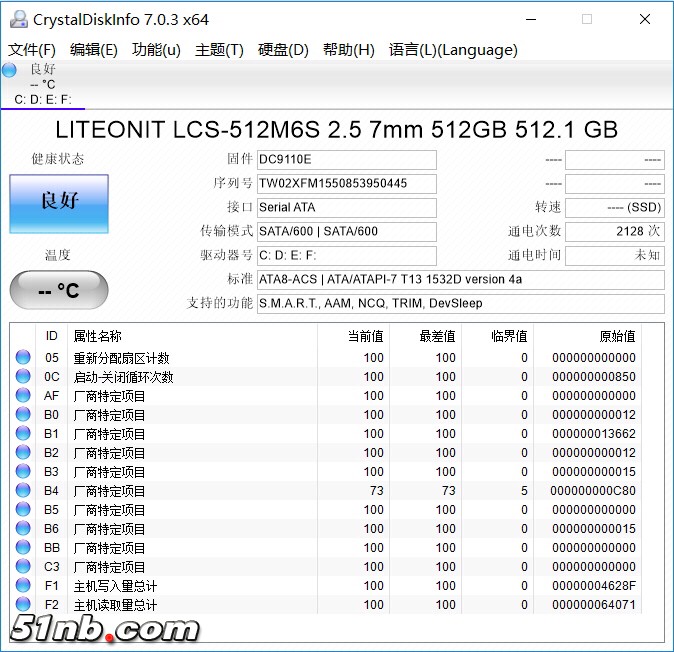674x652 pixels.
Task: Open the 文件(F) menu
Action: (32, 50)
